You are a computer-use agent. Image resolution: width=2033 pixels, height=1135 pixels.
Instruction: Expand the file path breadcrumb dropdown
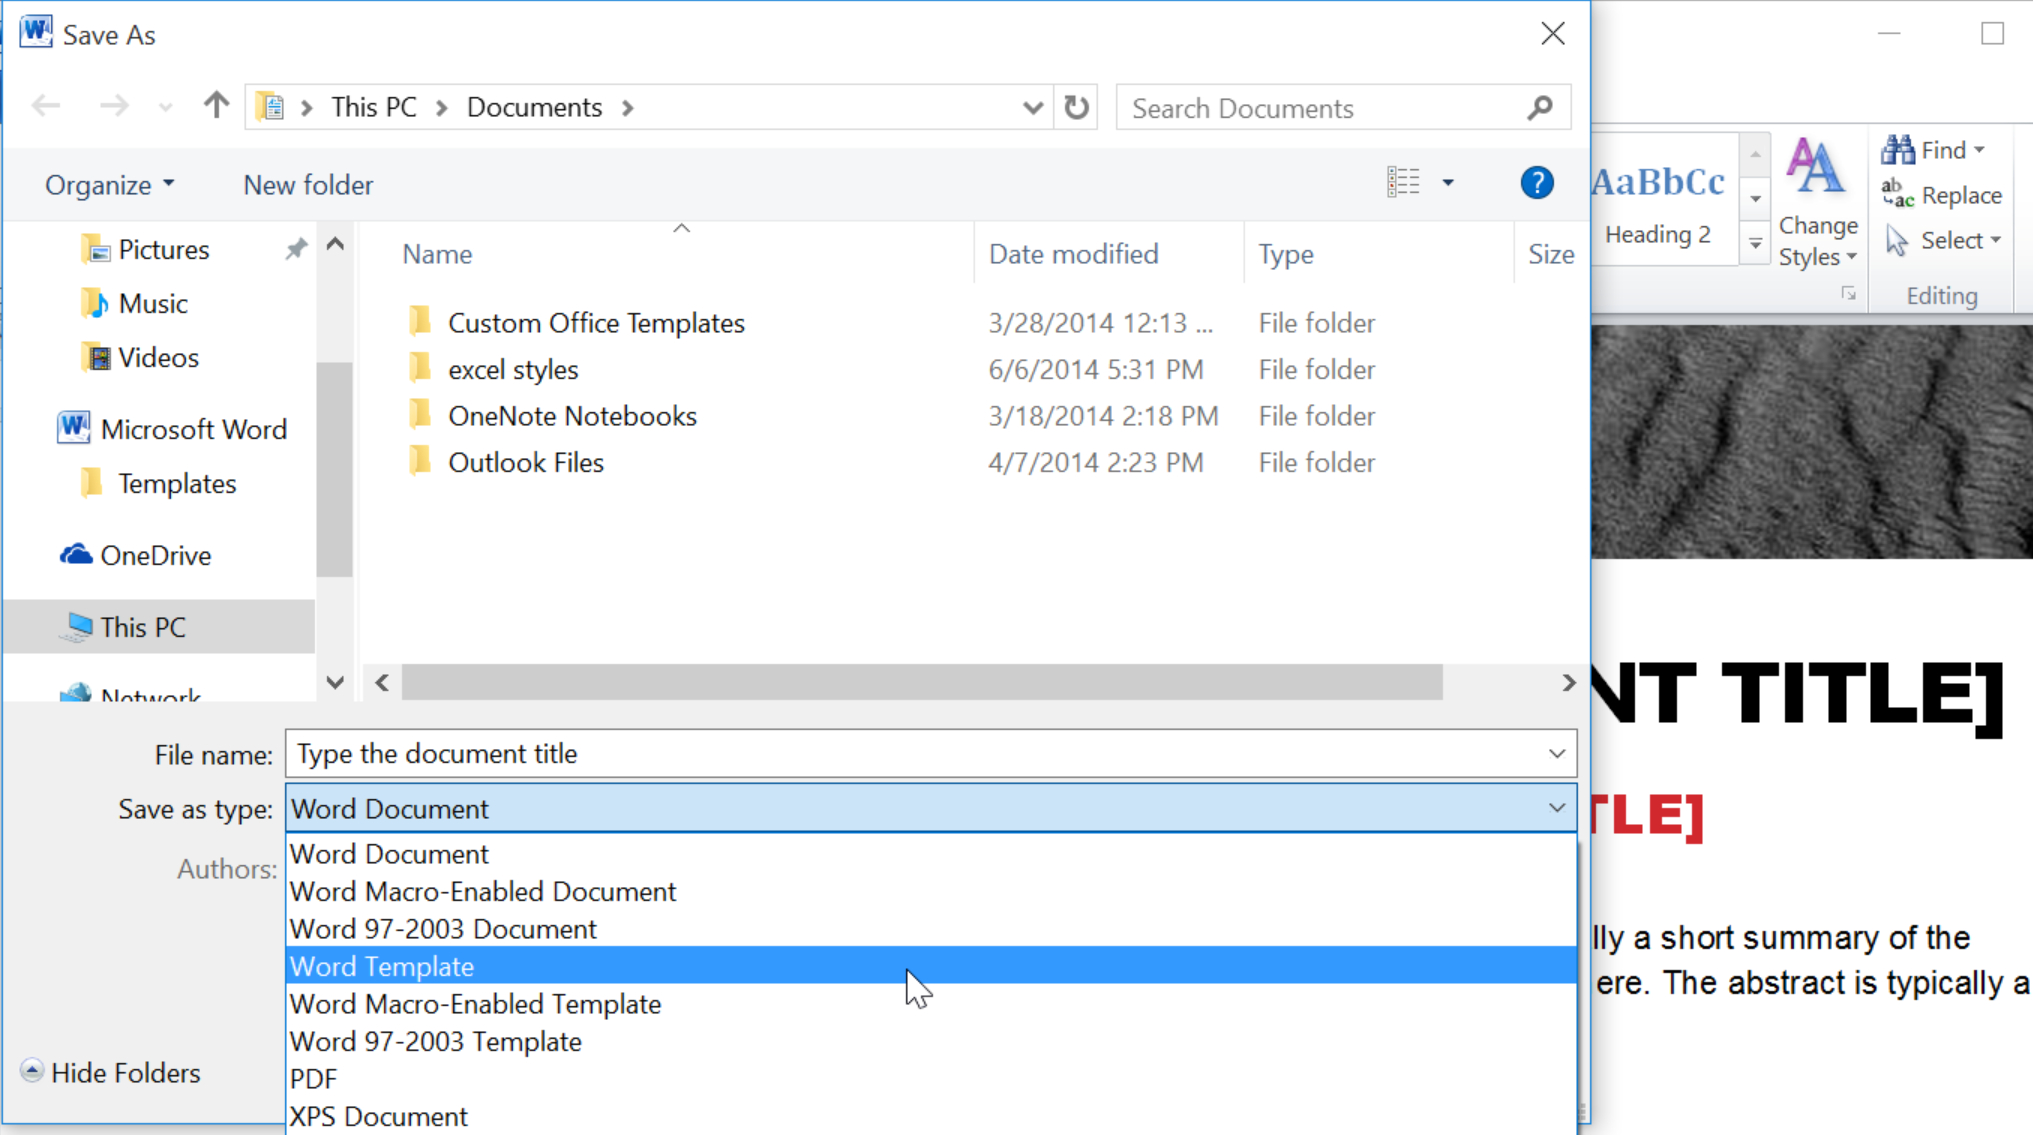click(1033, 107)
